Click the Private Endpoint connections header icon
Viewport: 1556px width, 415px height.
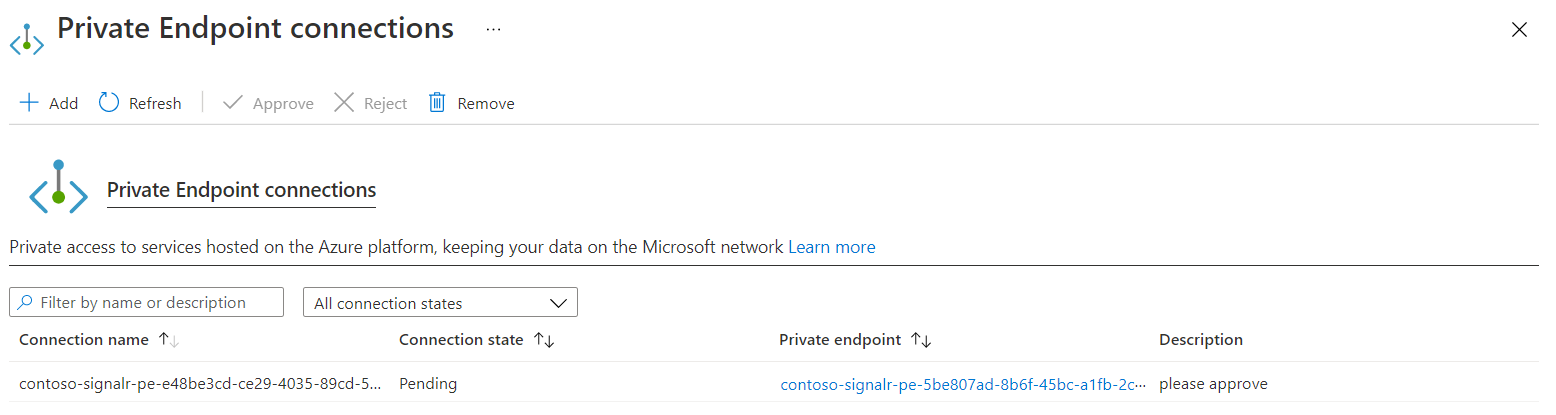coord(26,37)
